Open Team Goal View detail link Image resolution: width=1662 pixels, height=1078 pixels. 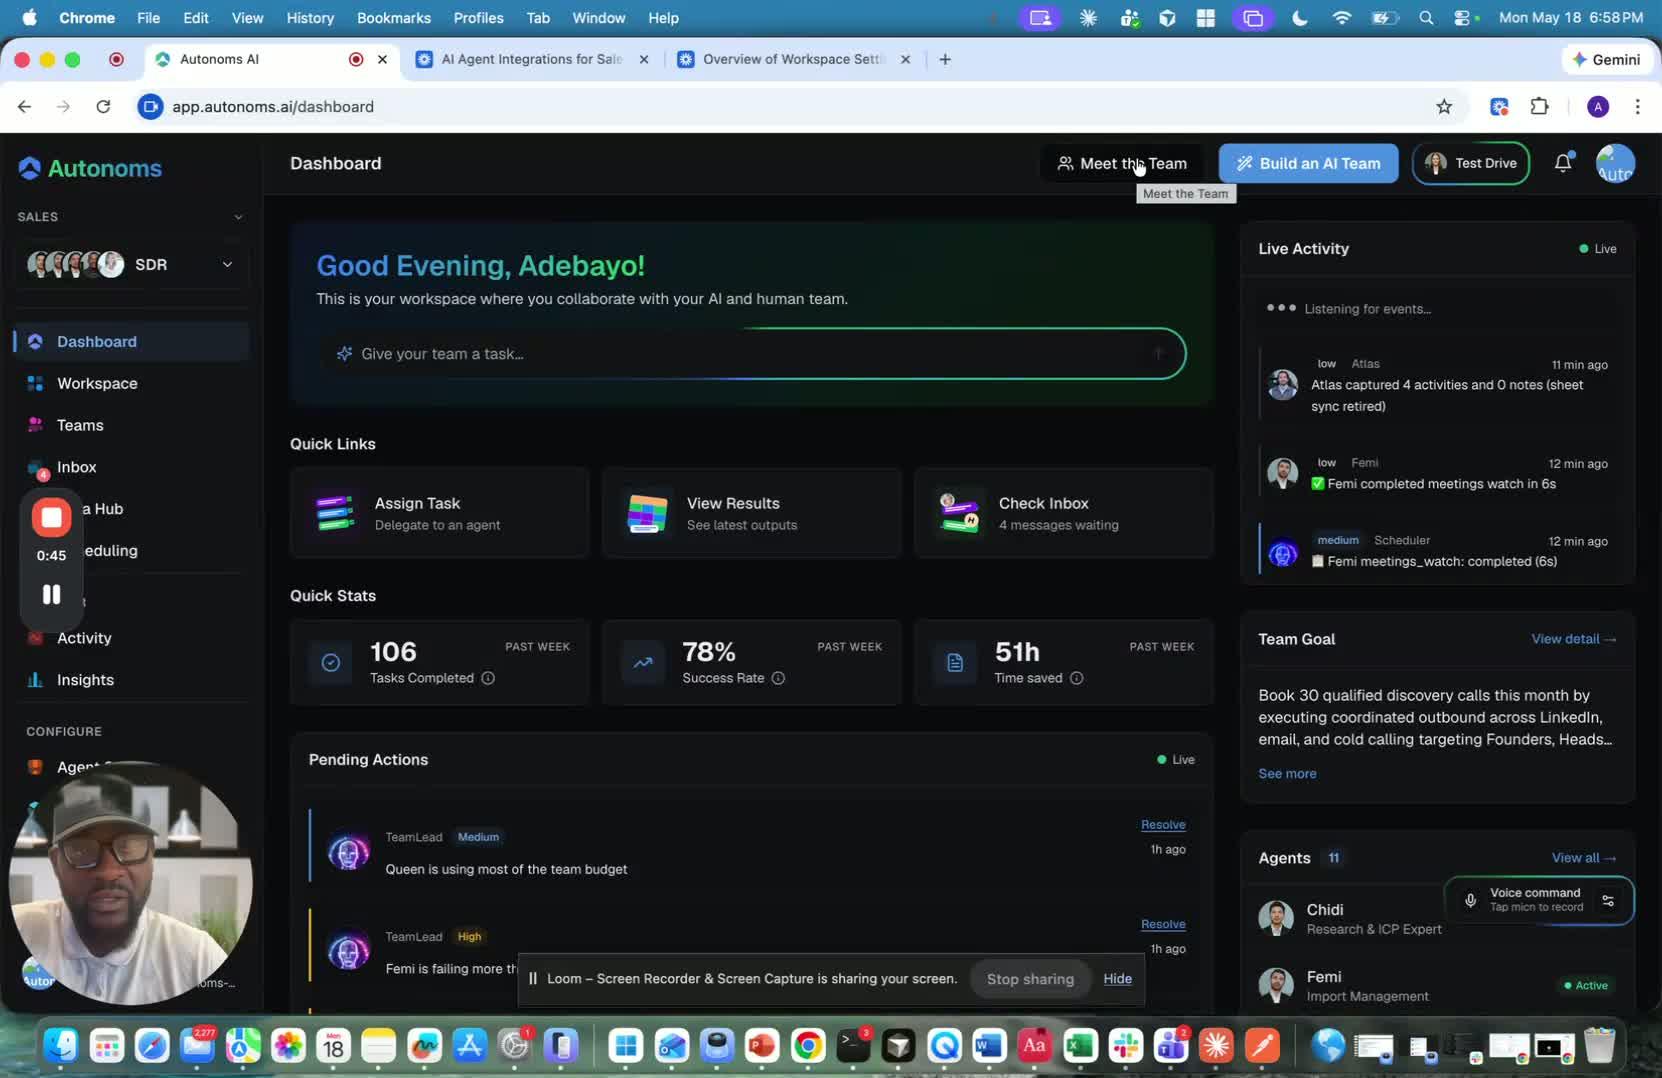1573,639
